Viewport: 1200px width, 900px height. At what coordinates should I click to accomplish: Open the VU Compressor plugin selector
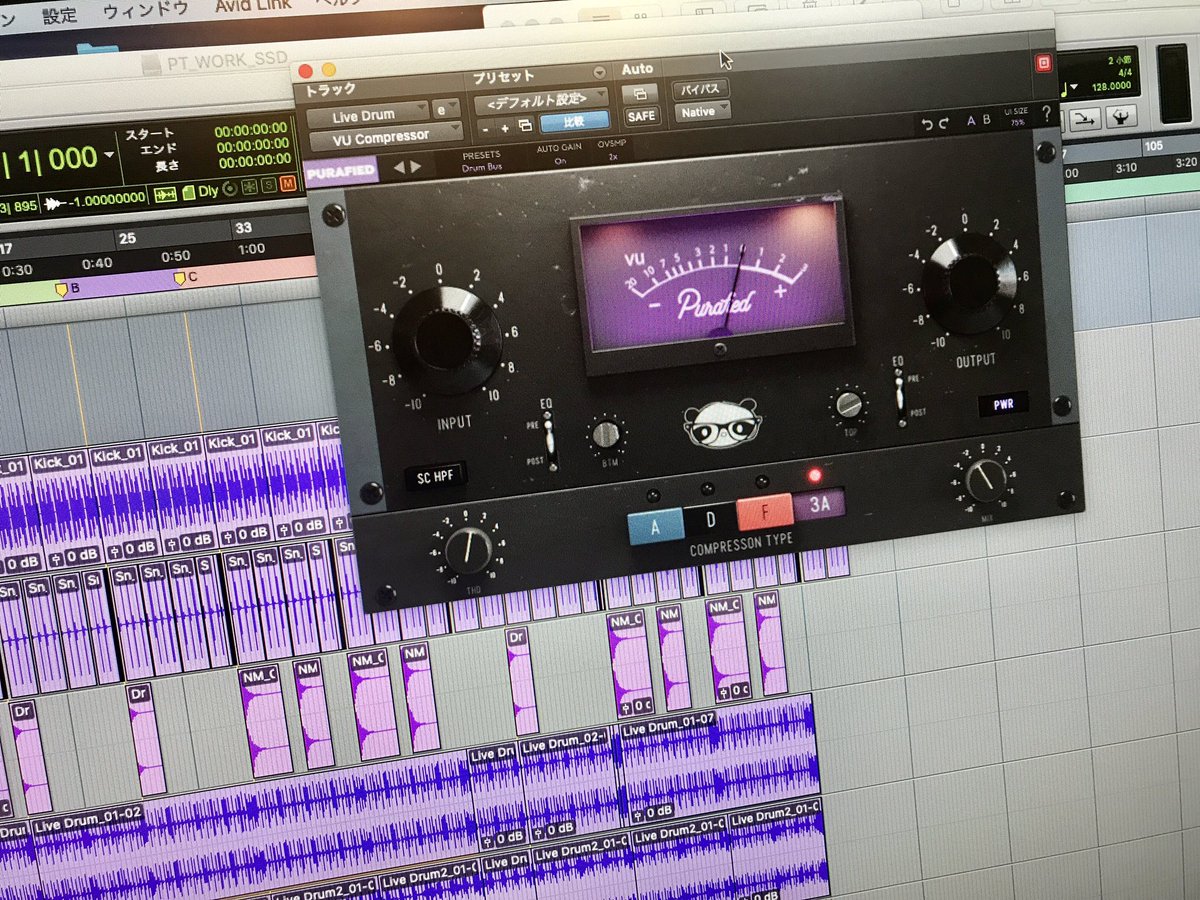pyautogui.click(x=384, y=136)
